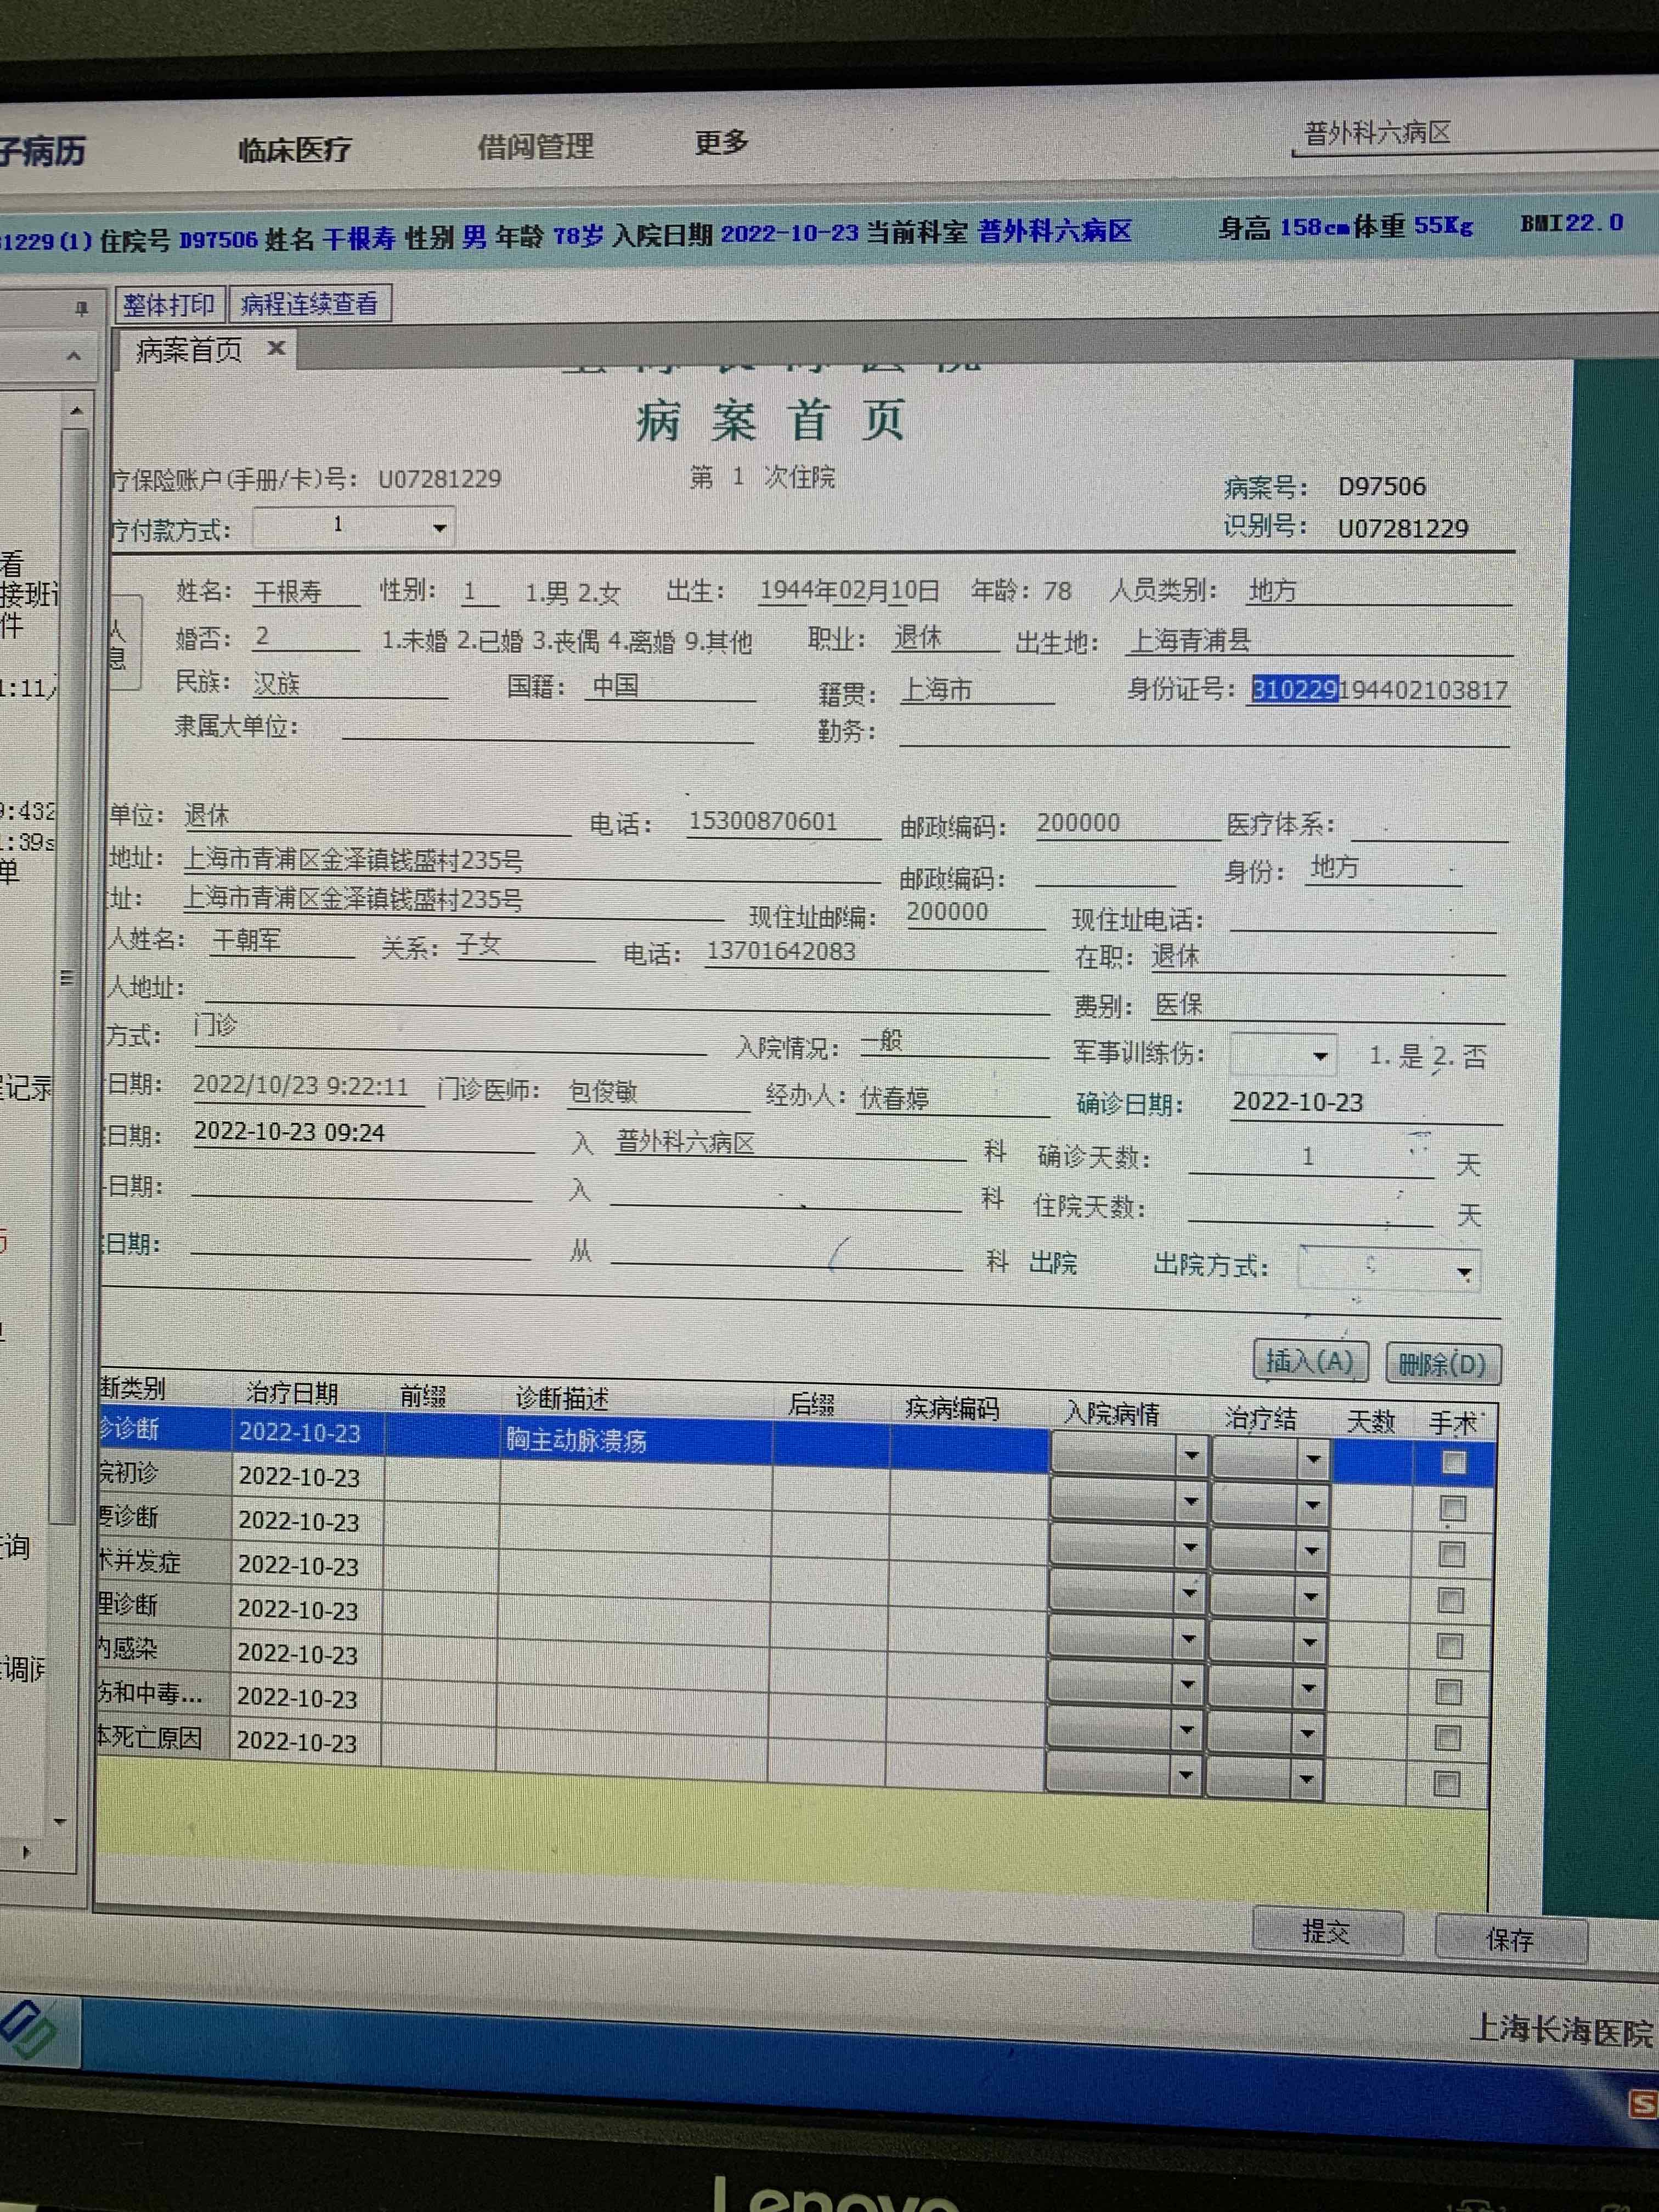This screenshot has height=2212, width=1659.
Task: Open the 电子病历 menu at top-left
Action: coord(42,151)
